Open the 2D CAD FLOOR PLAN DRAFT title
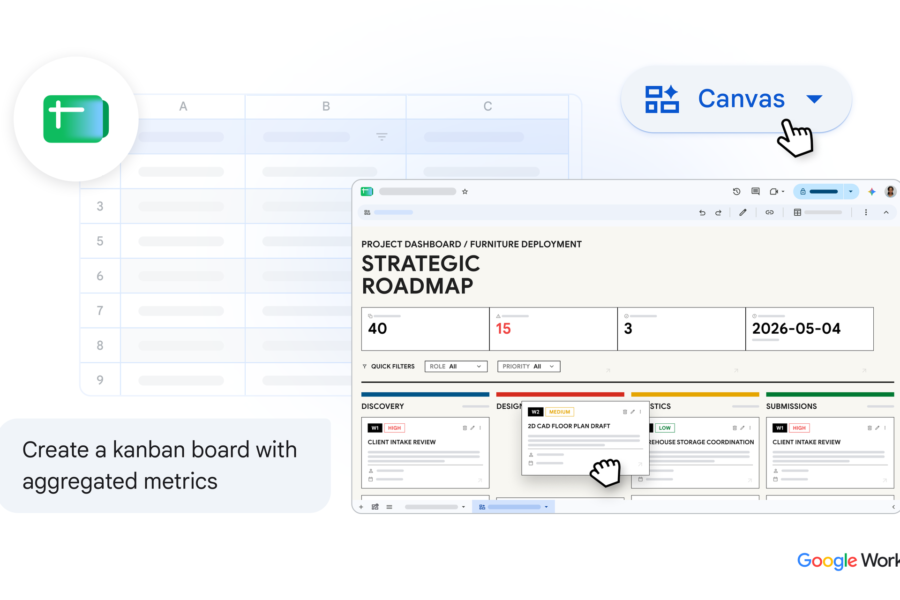Screen dimensions: 900x600 pos(569,426)
